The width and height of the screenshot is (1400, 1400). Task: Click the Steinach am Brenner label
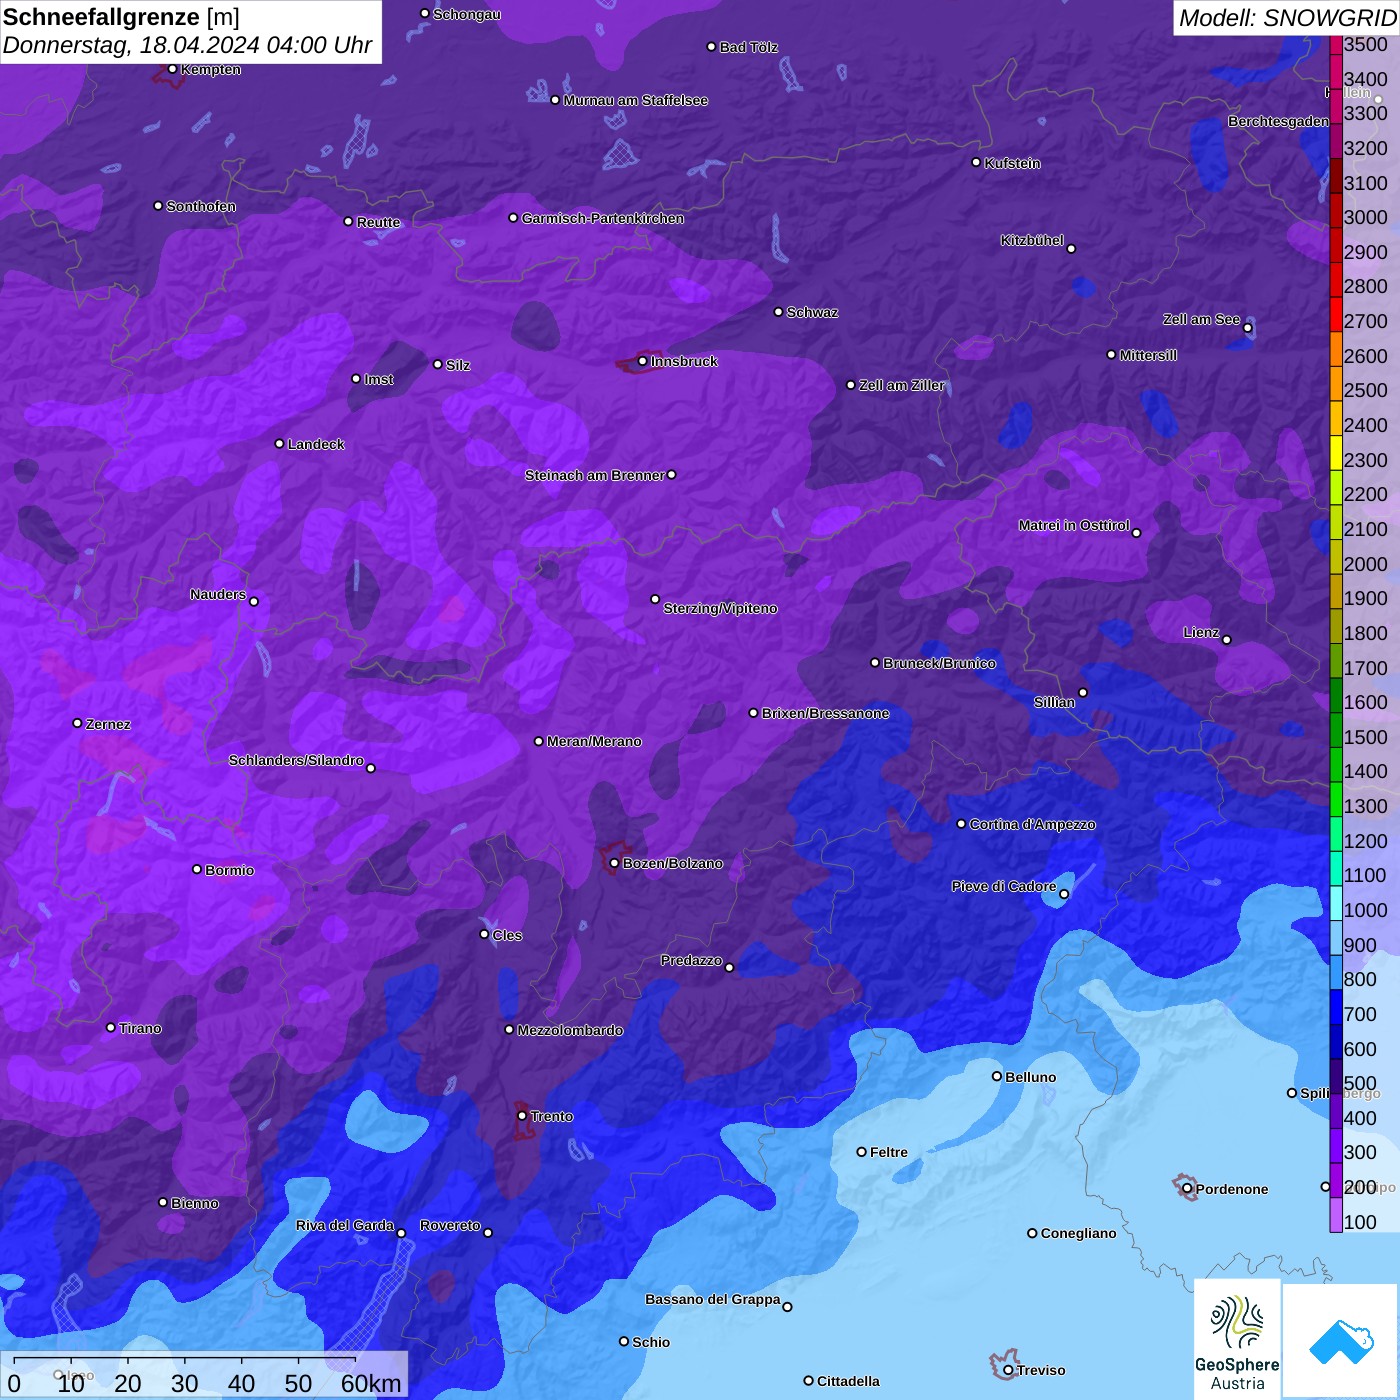tap(595, 475)
